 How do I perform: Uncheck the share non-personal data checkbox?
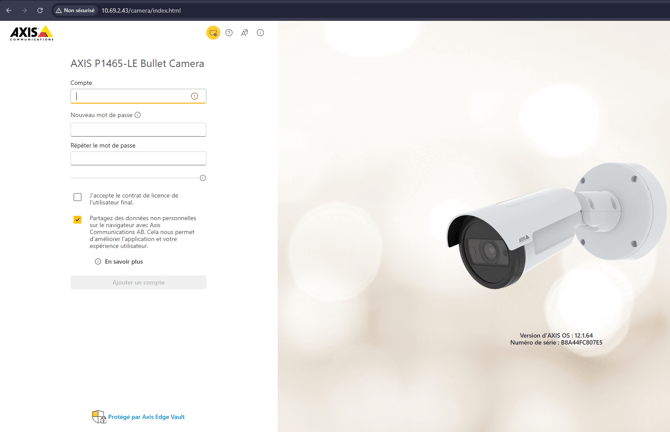click(x=77, y=219)
